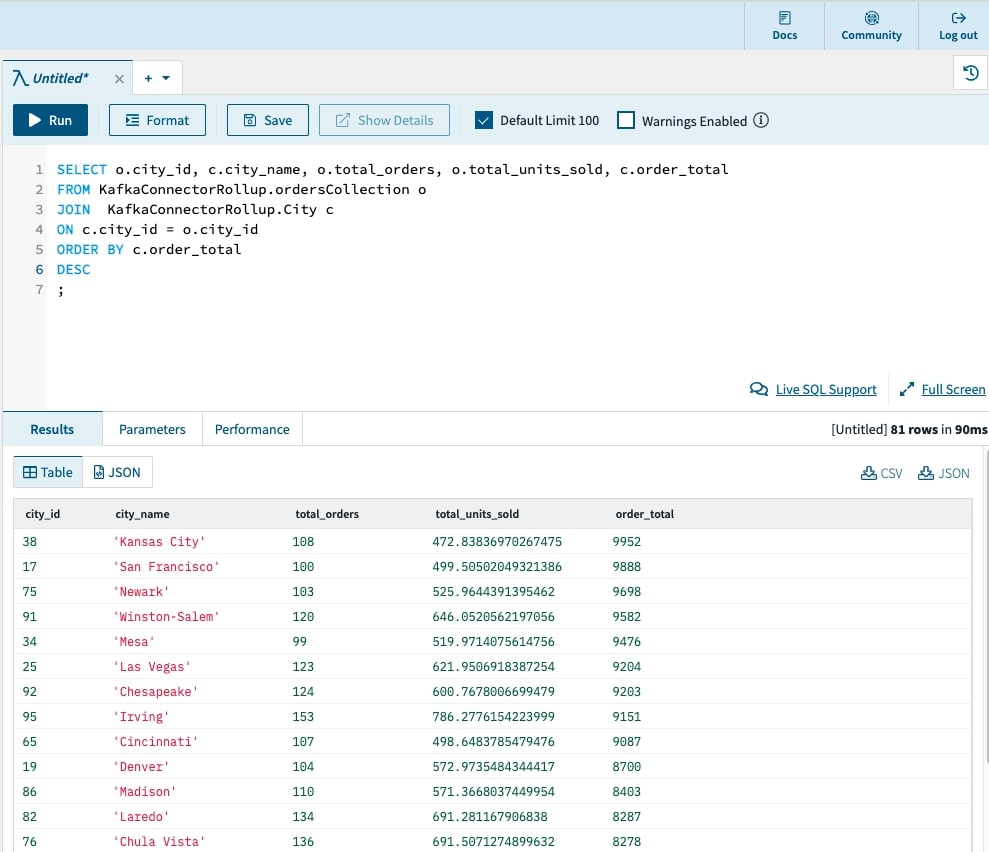
Task: Switch the results view to JSON
Action: tap(117, 472)
